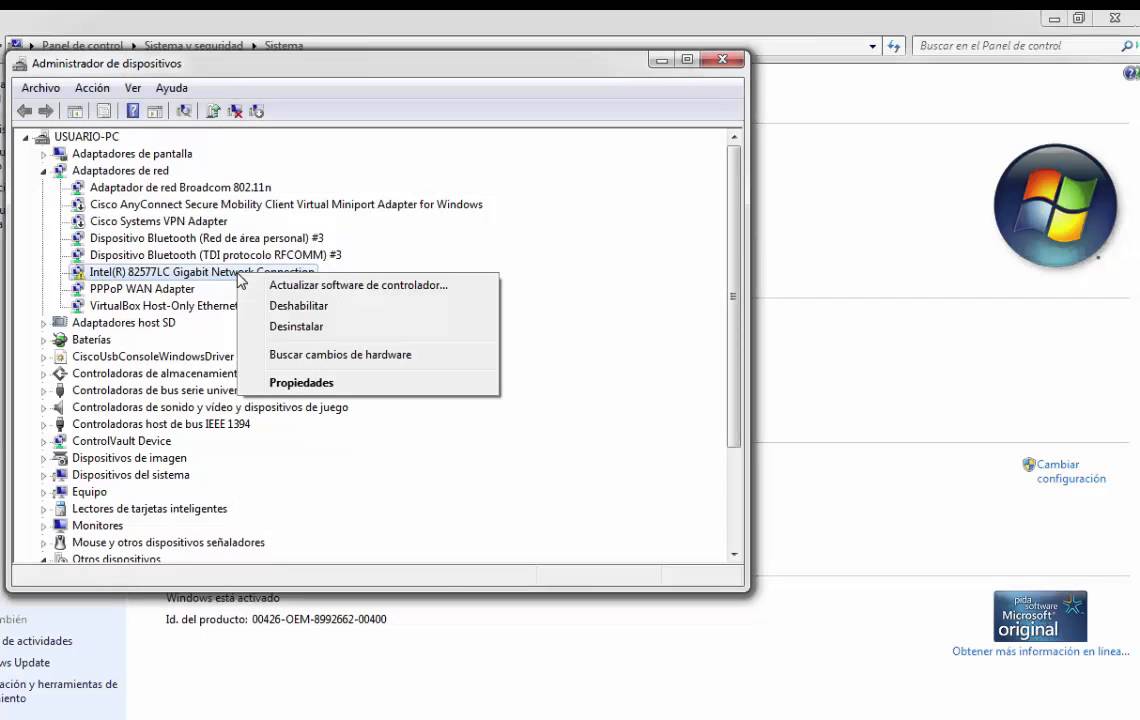
Task: Go back with the toolbar Back arrow
Action: (25, 111)
